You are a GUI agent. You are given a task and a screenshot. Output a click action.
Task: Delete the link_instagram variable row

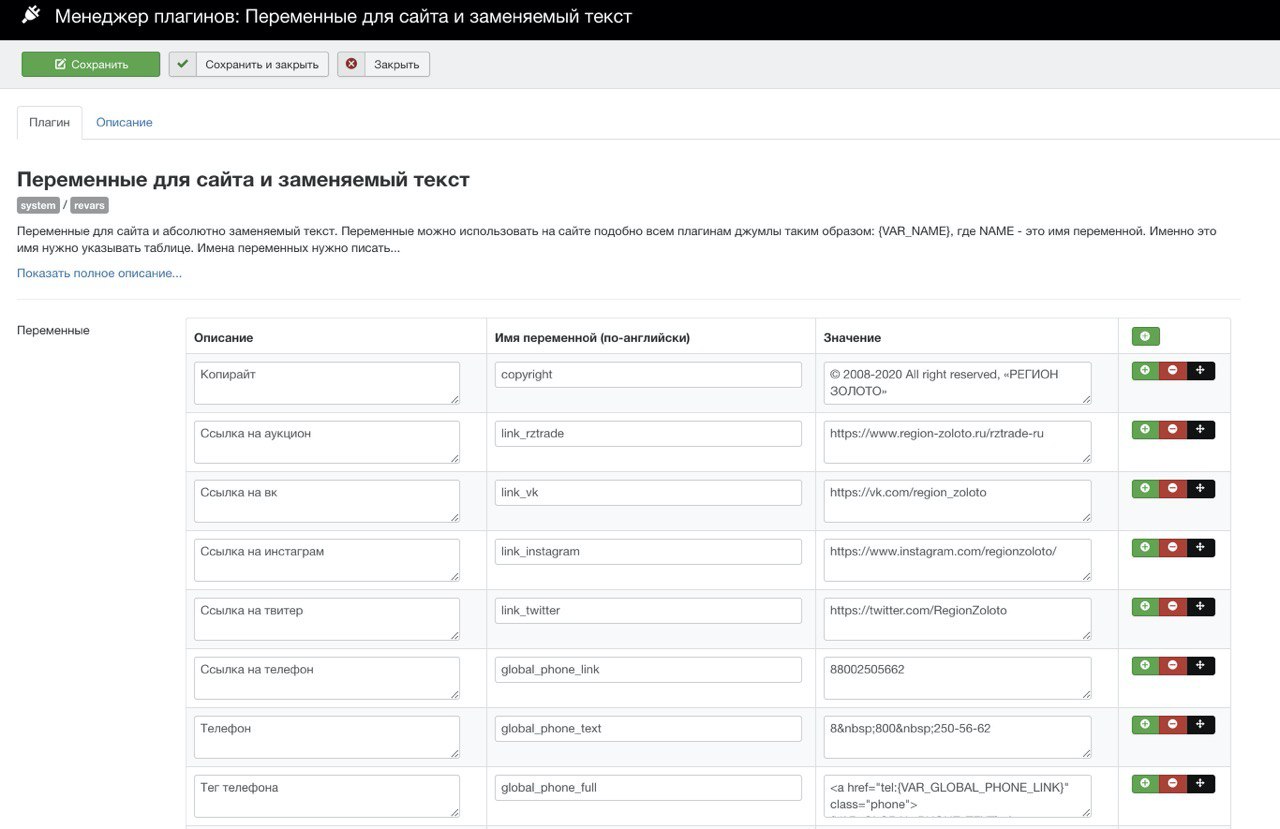point(1173,548)
